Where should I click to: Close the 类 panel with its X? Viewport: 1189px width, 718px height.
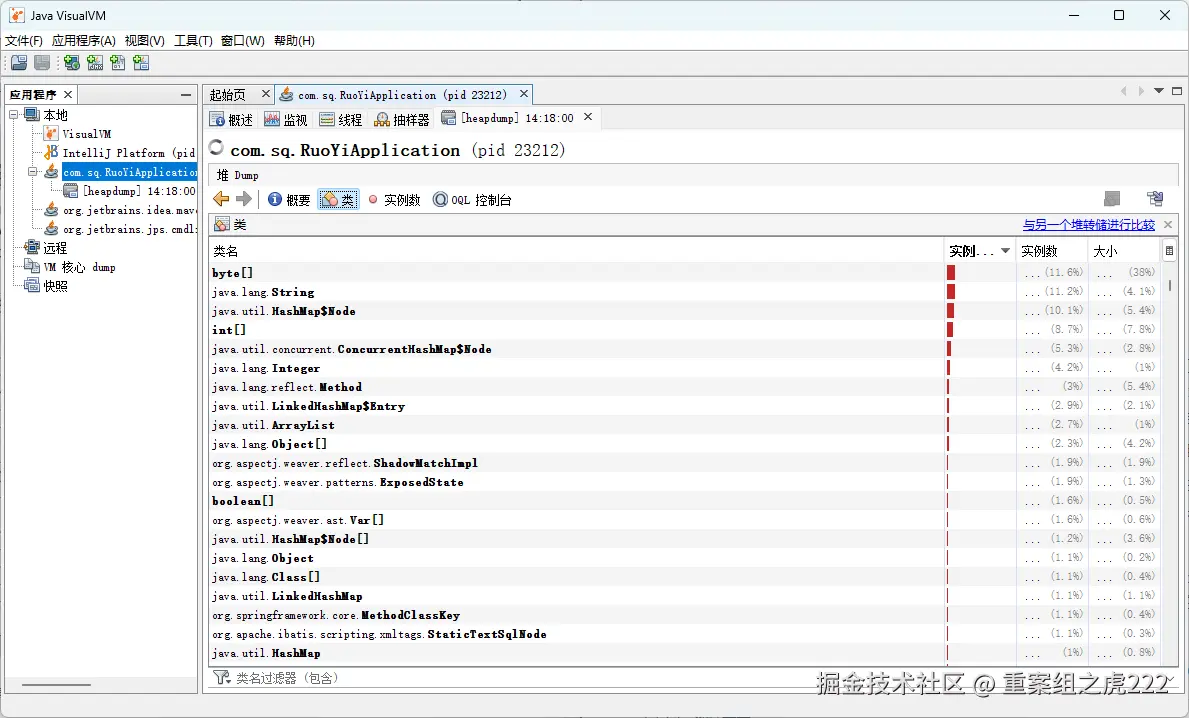point(1168,224)
